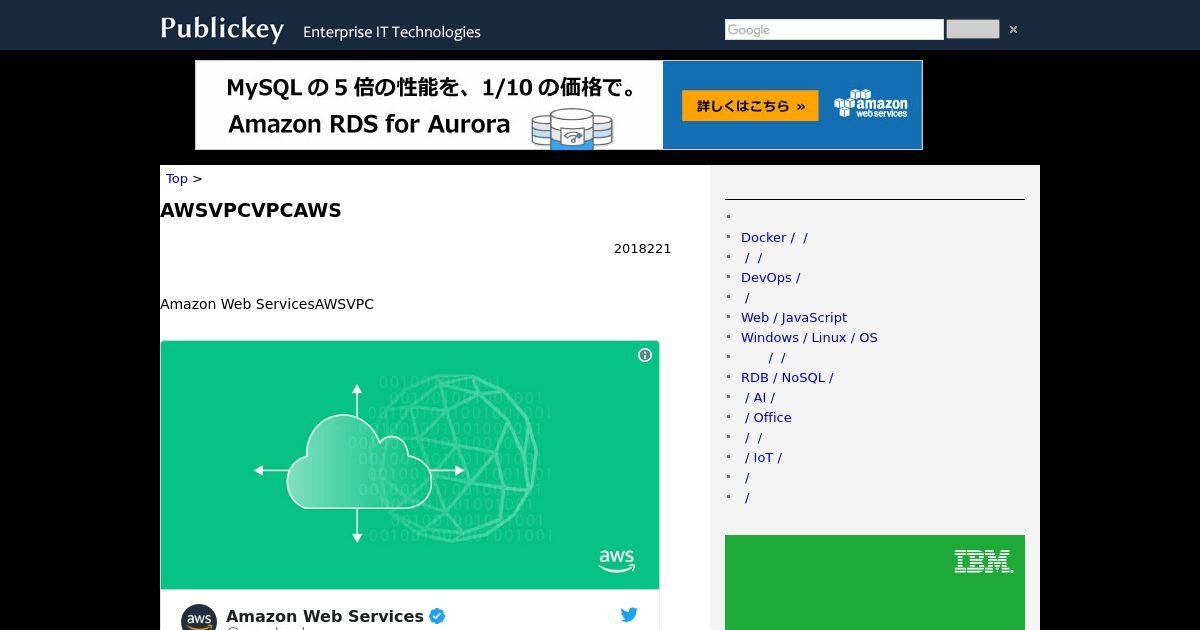Click the AWSVPCVPCAWS article headline
The width and height of the screenshot is (1200, 630).
tap(251, 210)
